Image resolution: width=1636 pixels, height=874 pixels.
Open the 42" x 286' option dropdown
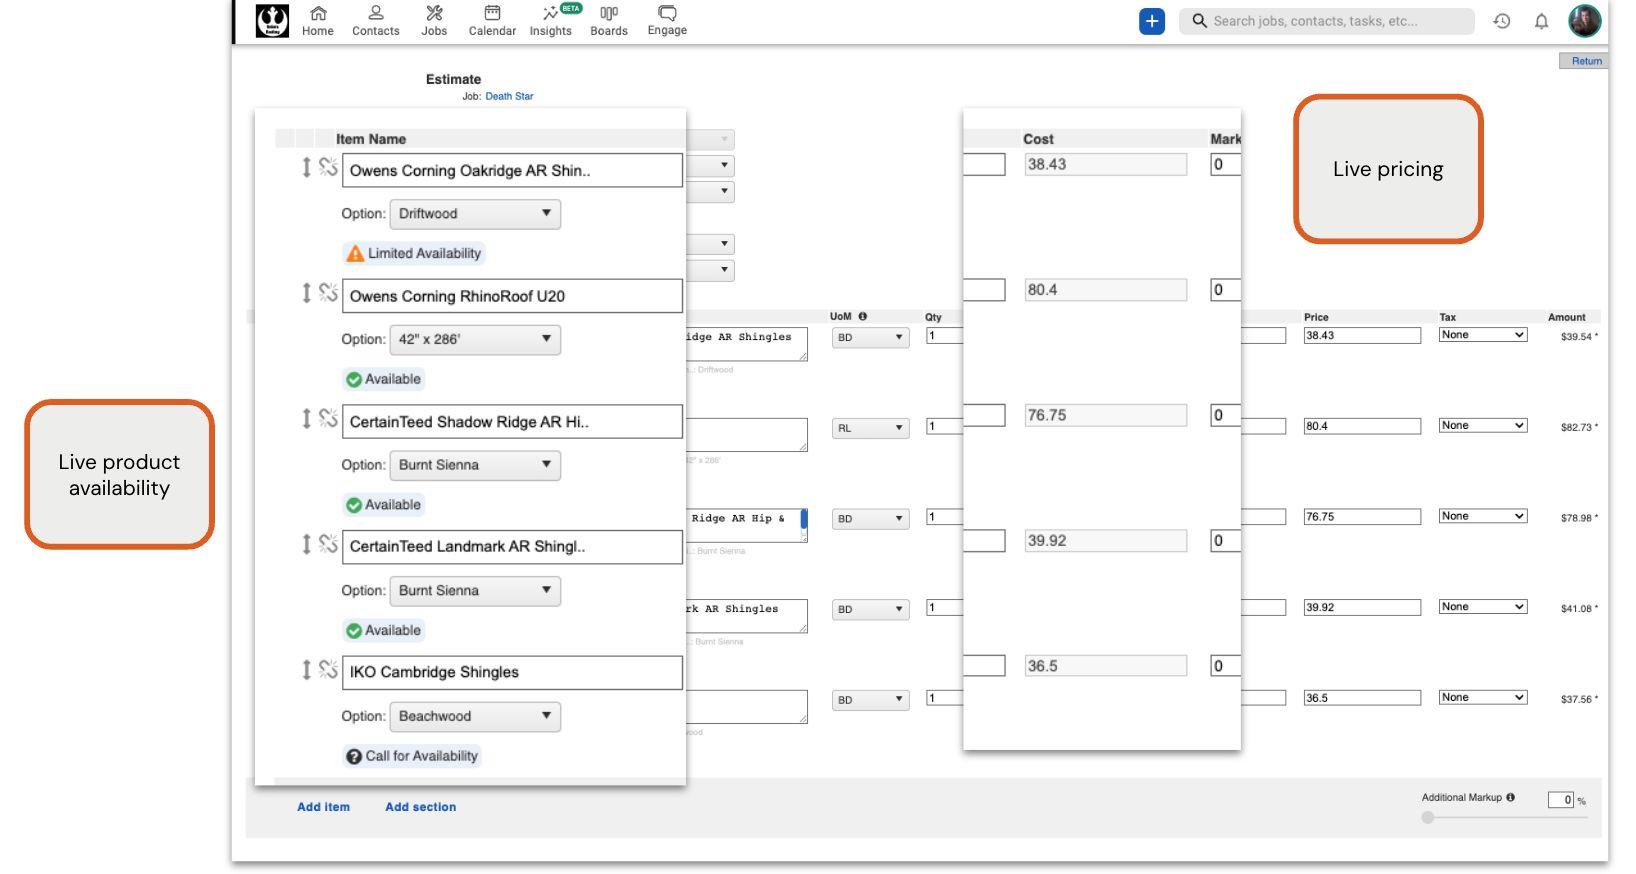[475, 339]
